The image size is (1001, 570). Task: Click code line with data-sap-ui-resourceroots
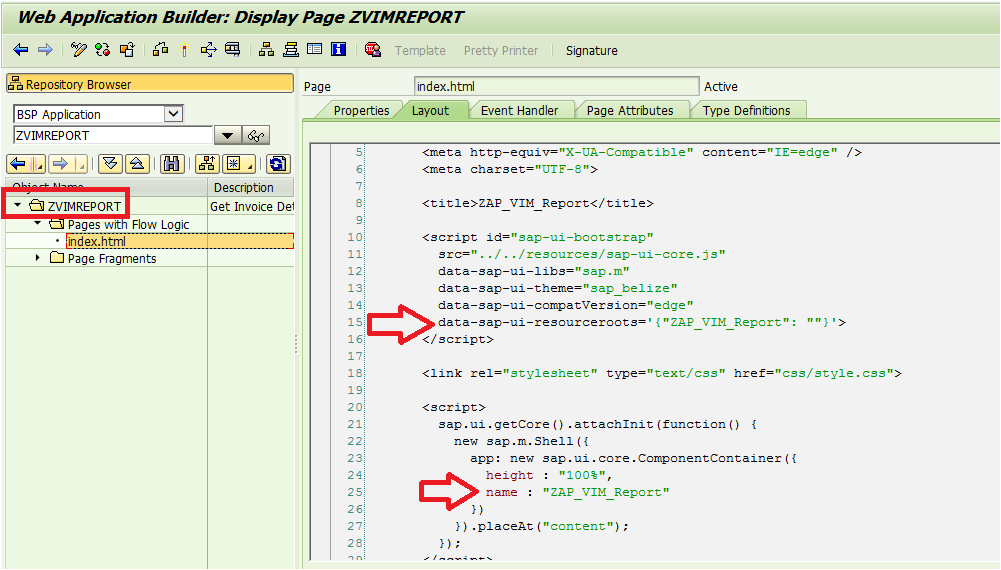point(642,322)
